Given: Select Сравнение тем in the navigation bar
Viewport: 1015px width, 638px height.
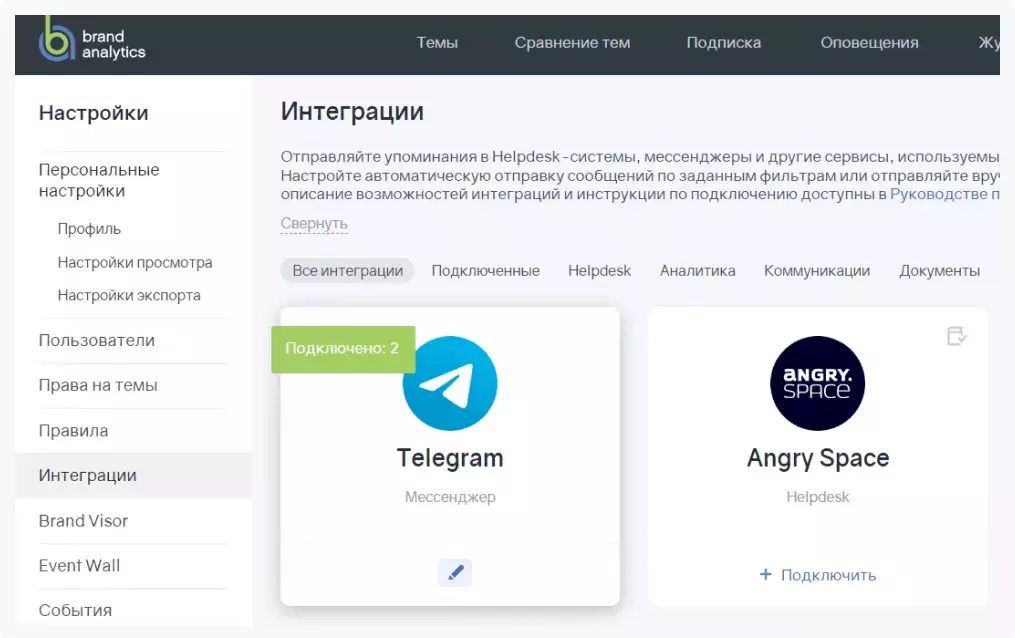Looking at the screenshot, I should 572,43.
